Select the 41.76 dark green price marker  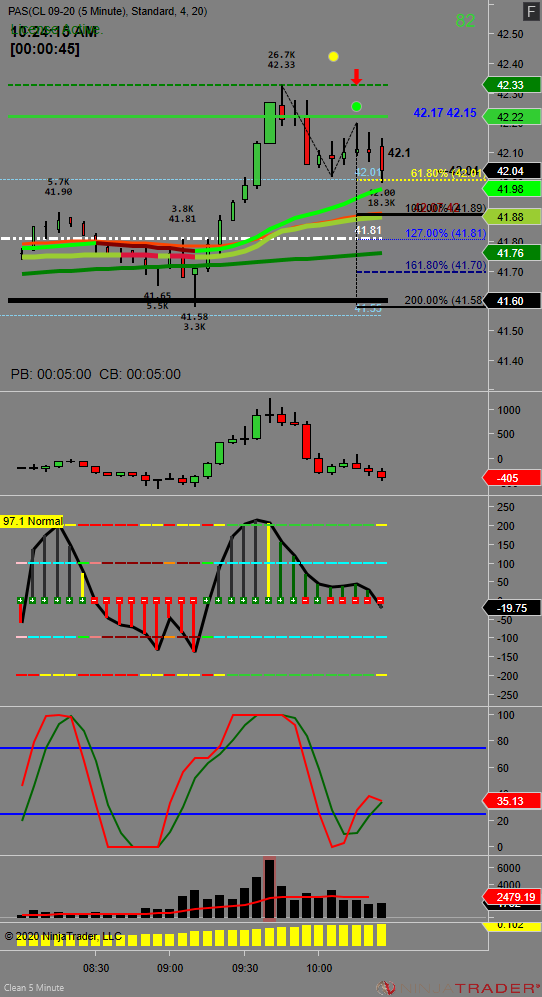click(513, 253)
